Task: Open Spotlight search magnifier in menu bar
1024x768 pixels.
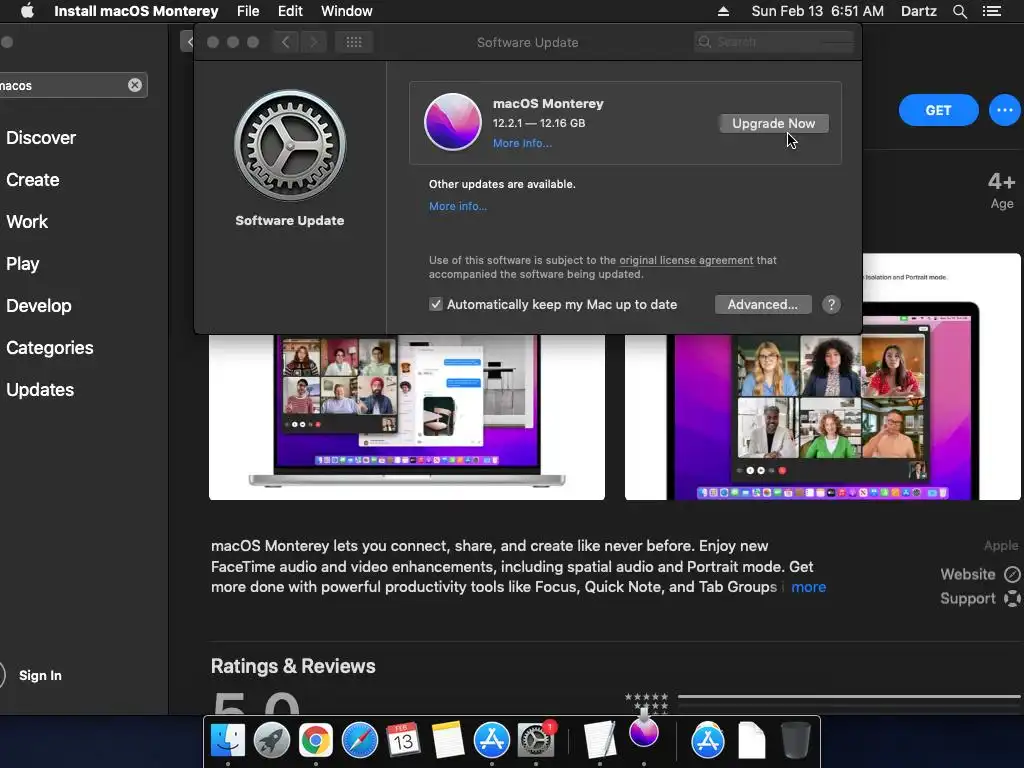Action: pyautogui.click(x=959, y=11)
